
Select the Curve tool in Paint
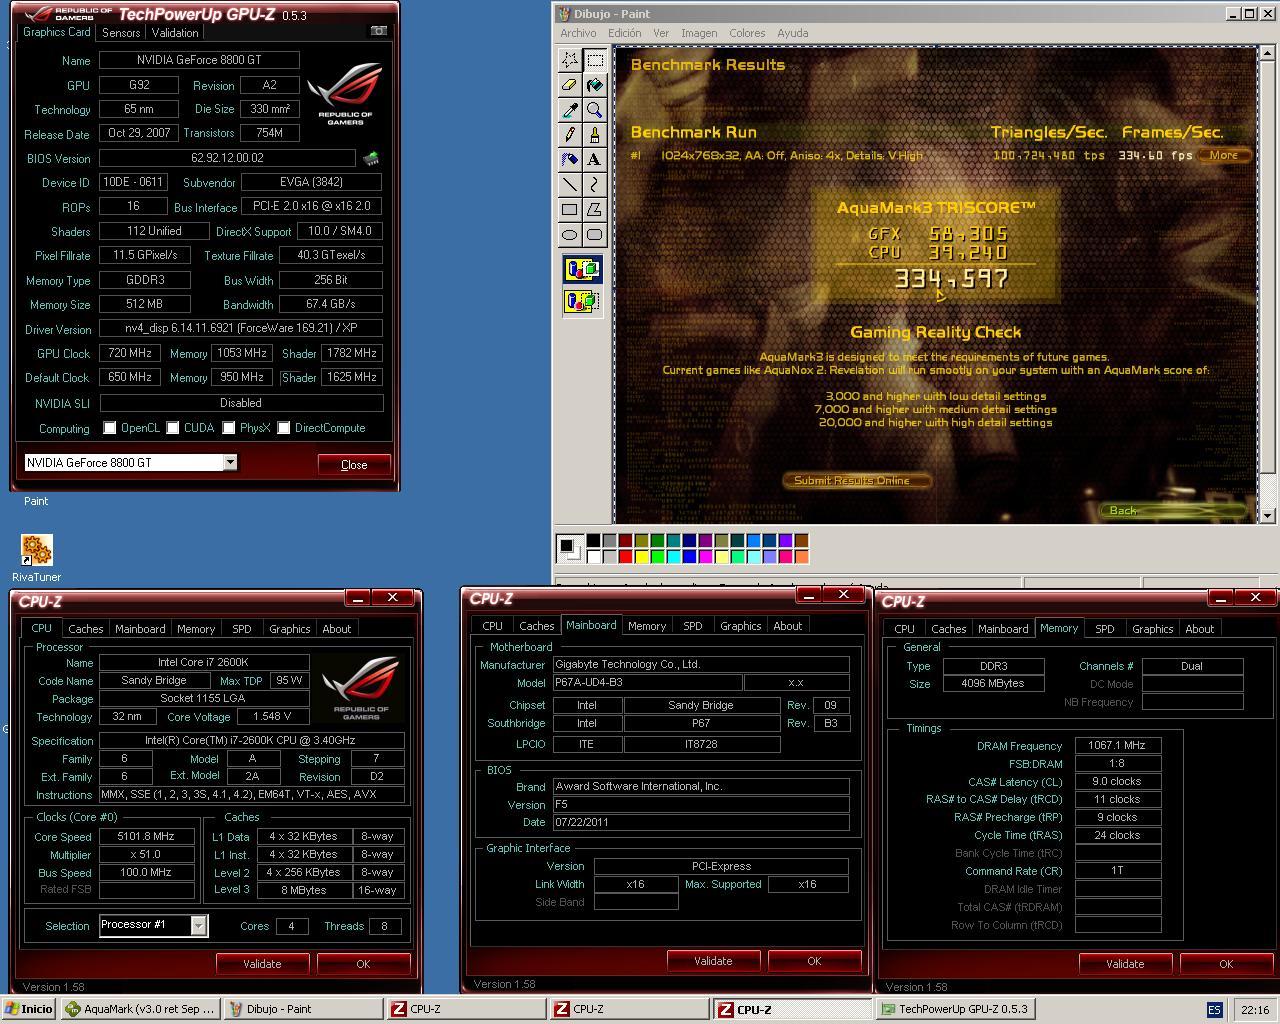pyautogui.click(x=594, y=185)
